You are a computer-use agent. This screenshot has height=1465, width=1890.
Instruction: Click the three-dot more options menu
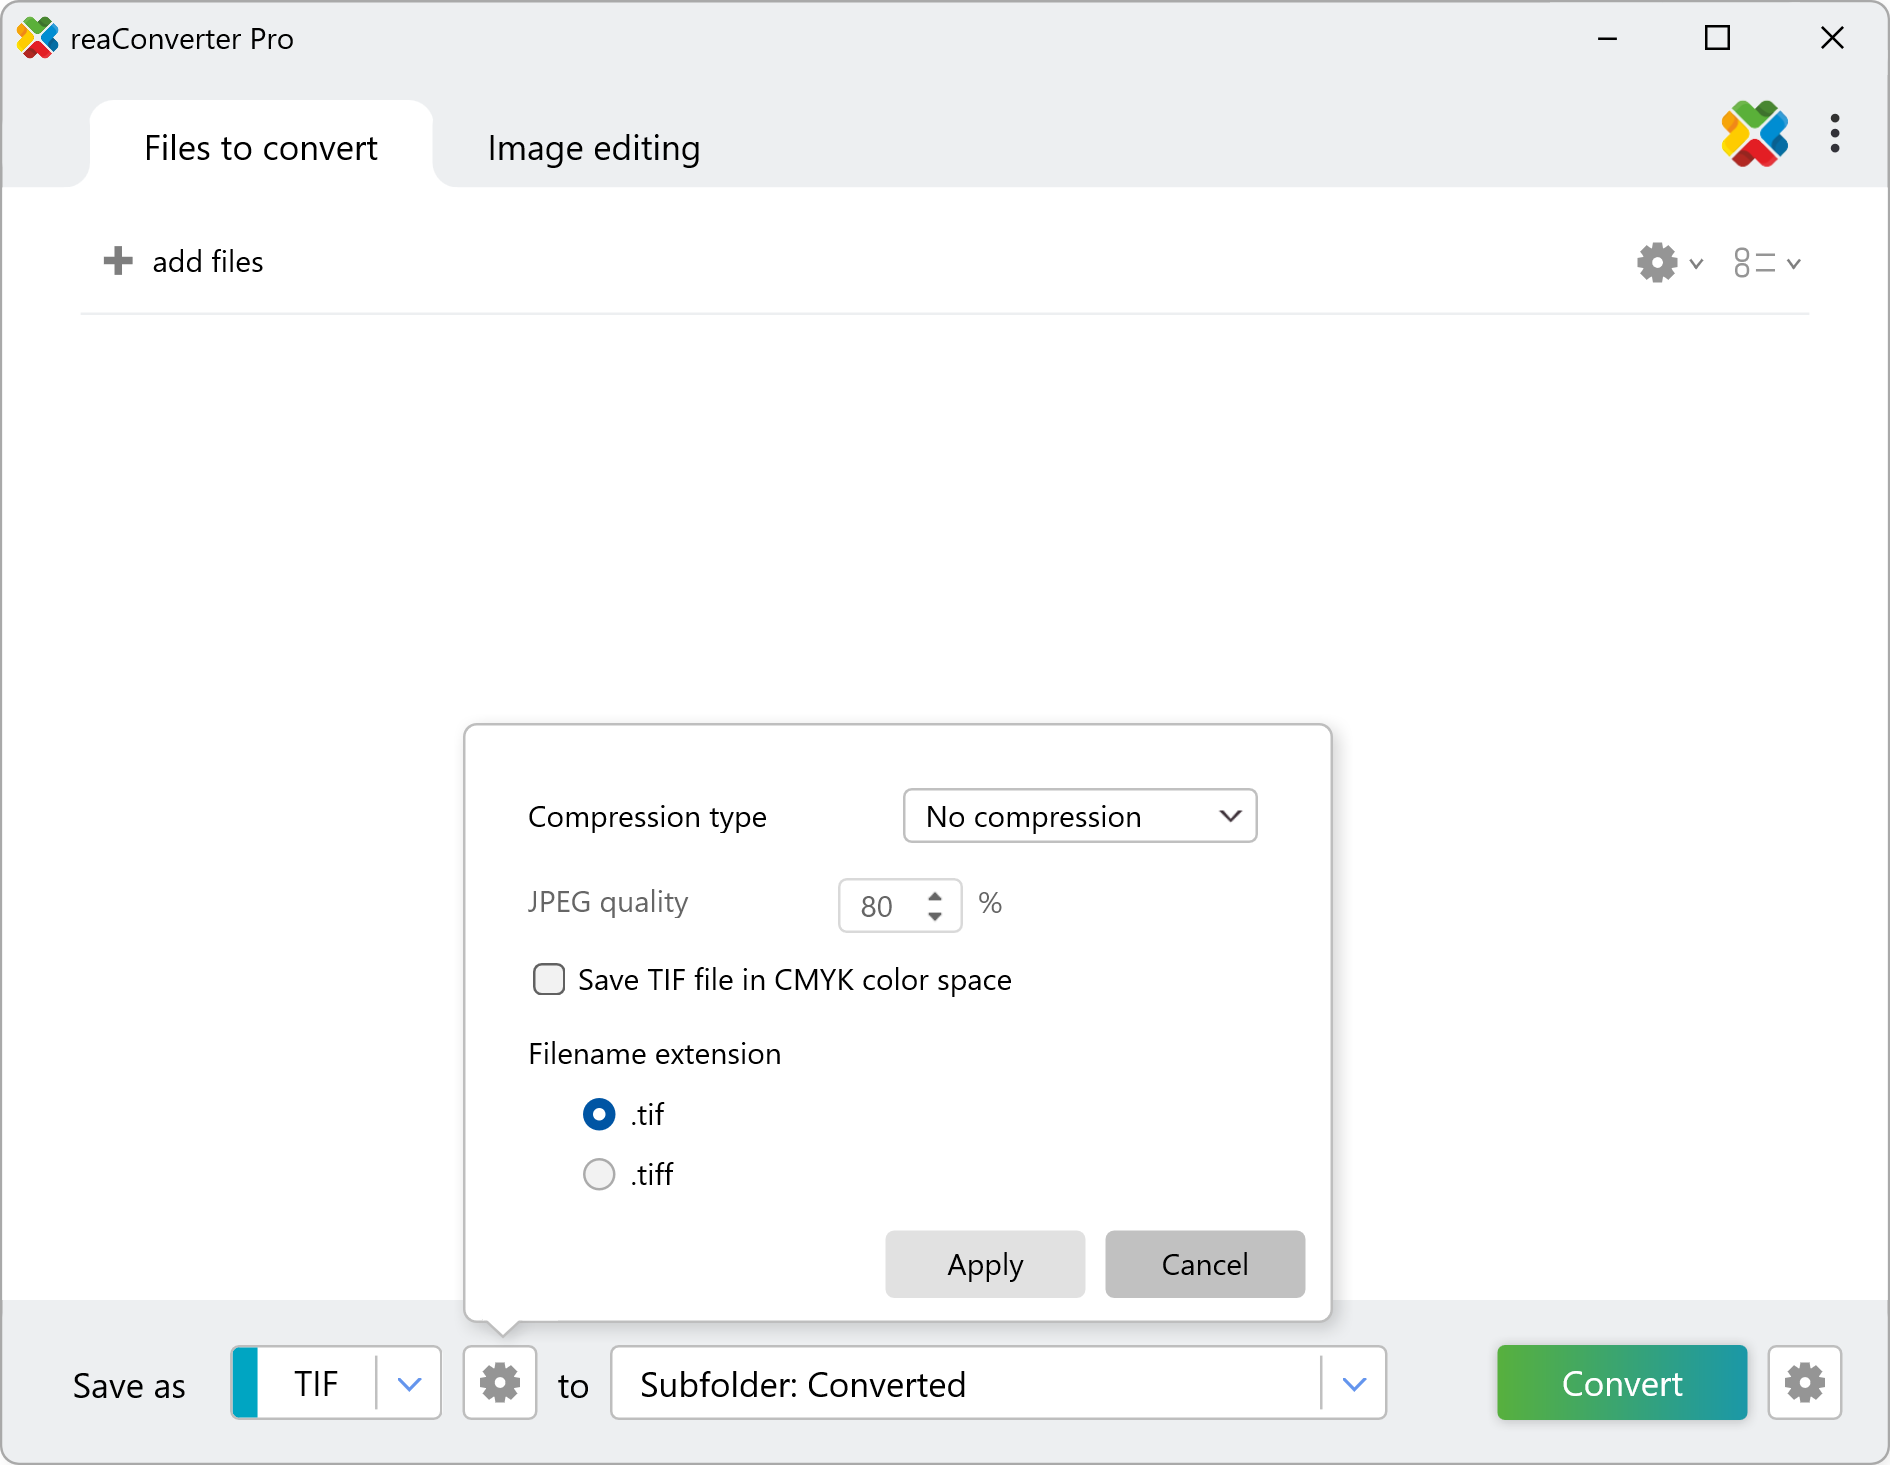(1834, 134)
